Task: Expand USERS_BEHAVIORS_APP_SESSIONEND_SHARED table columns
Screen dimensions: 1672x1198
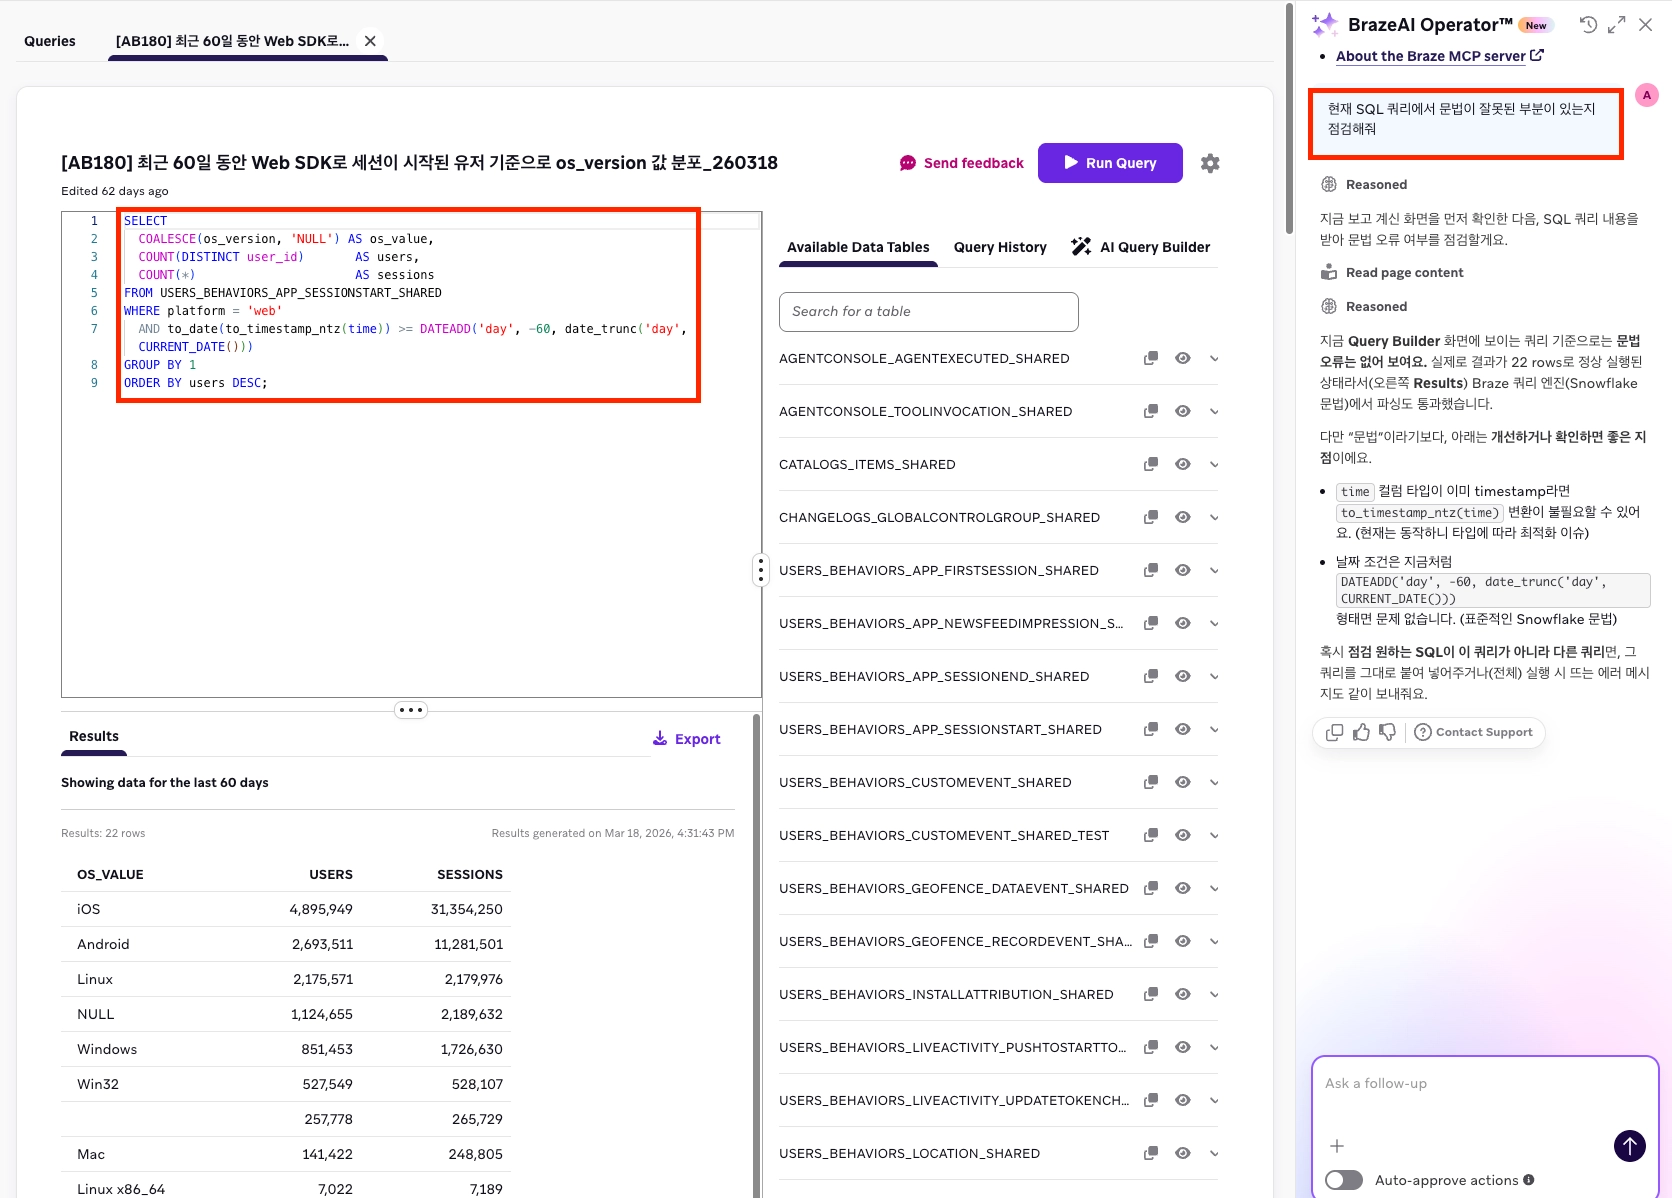Action: [x=1214, y=676]
